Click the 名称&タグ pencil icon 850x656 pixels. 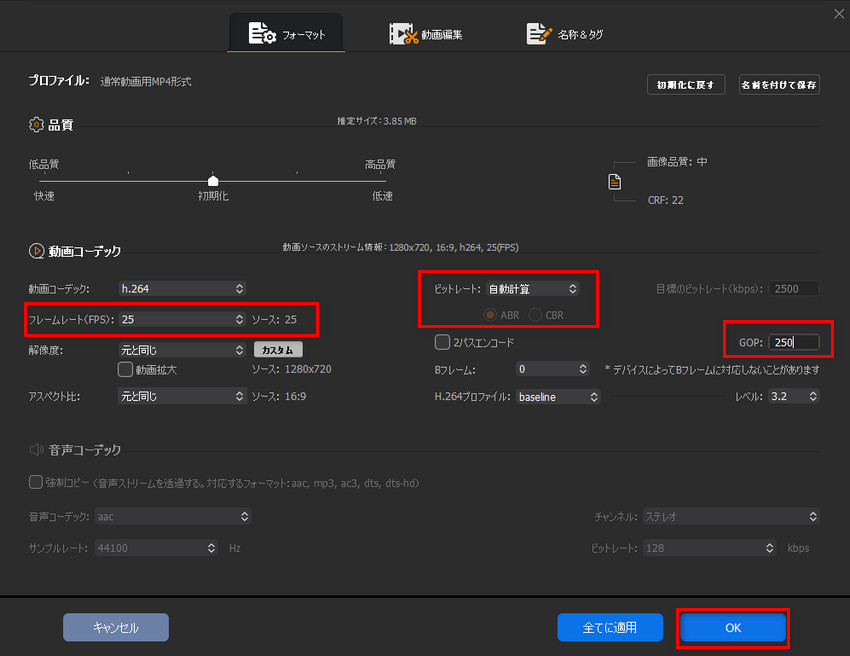pyautogui.click(x=540, y=34)
